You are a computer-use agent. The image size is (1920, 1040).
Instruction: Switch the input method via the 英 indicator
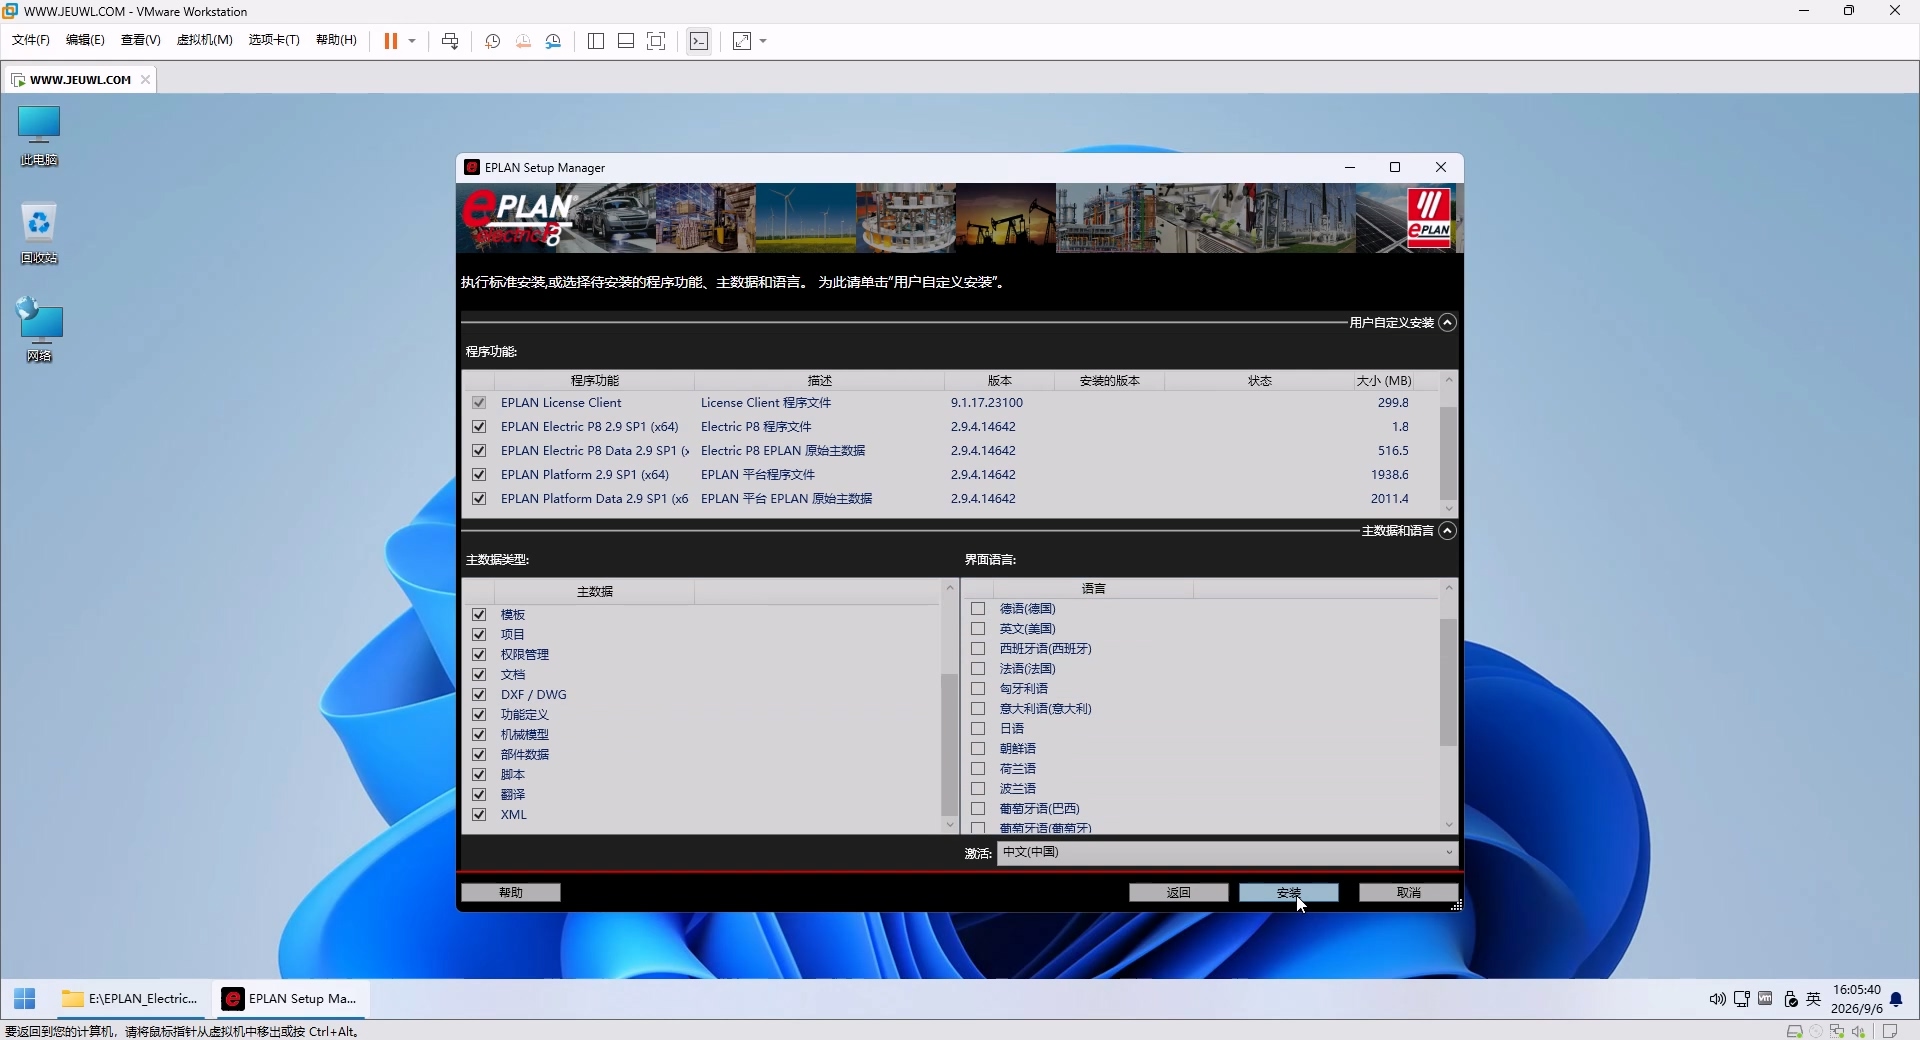click(1814, 999)
